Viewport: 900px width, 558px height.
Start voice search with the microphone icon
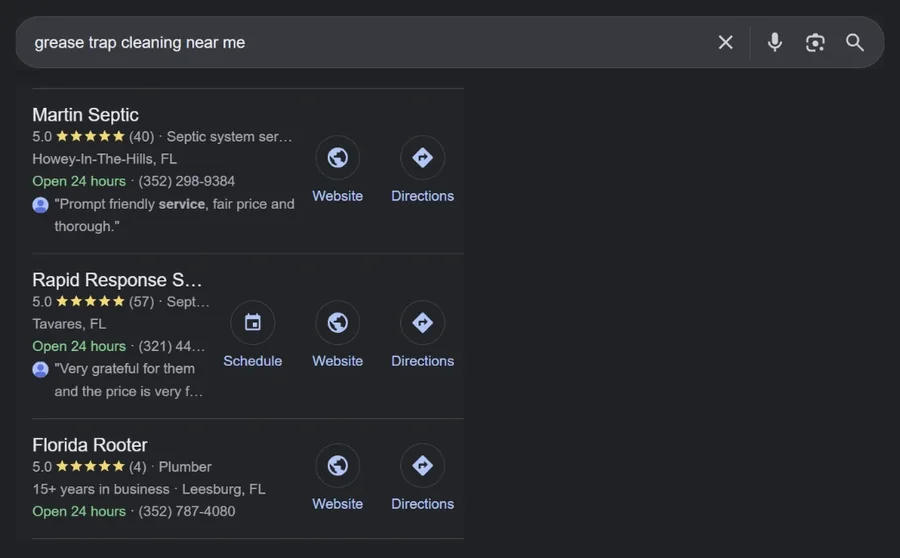[x=775, y=42]
